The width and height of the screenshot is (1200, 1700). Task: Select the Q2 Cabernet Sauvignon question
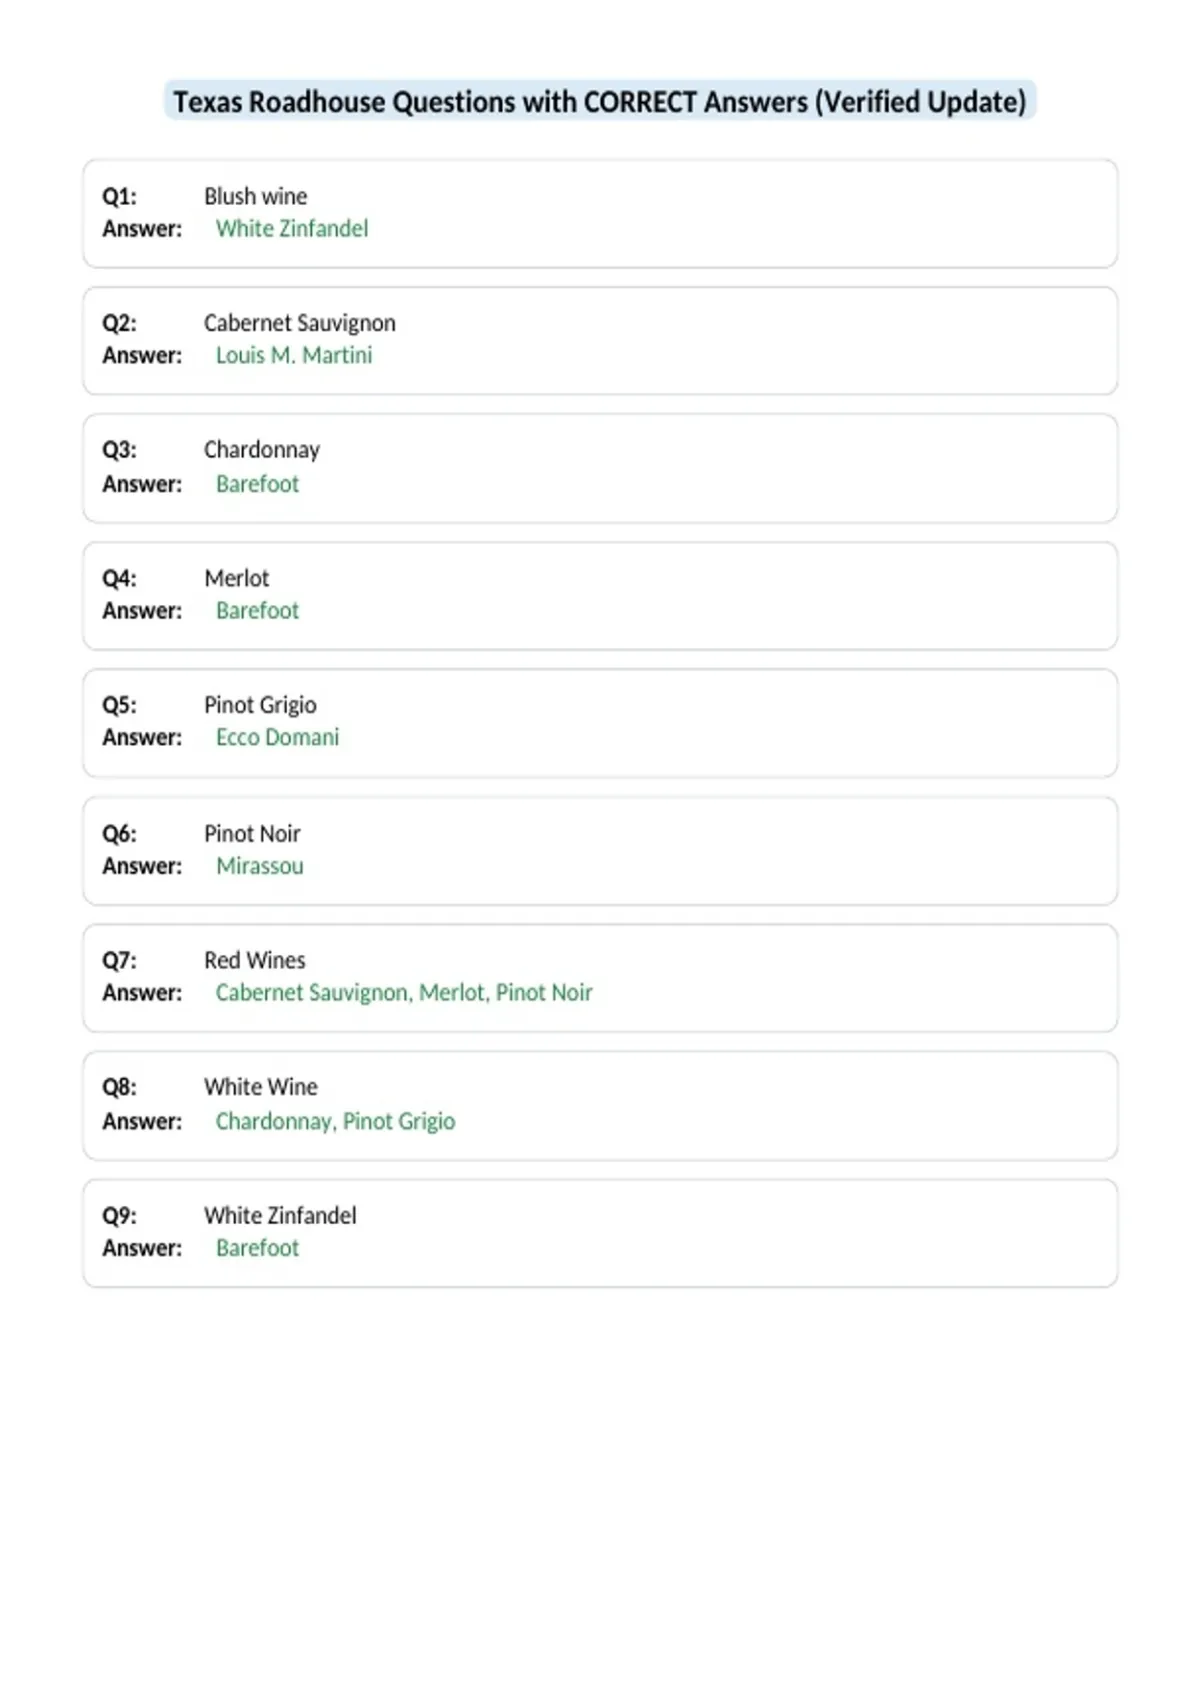pyautogui.click(x=300, y=323)
